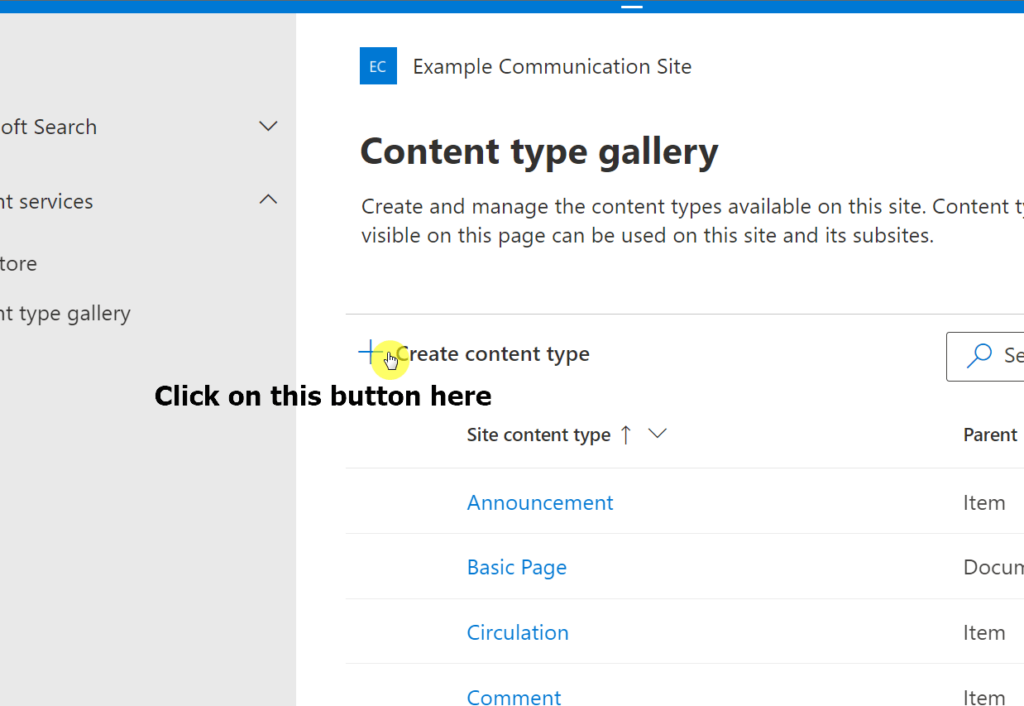Open the Basic Page content type
The width and height of the screenshot is (1024, 706).
(x=517, y=568)
